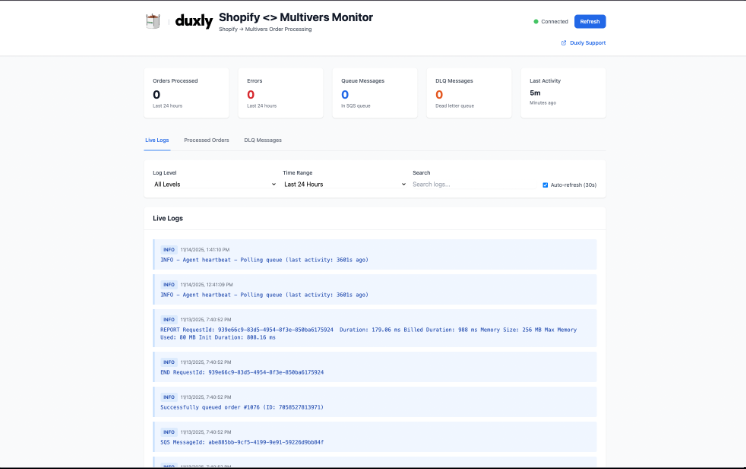The image size is (746, 469).
Task: Switch to the Processed Orders tab
Action: click(x=206, y=140)
